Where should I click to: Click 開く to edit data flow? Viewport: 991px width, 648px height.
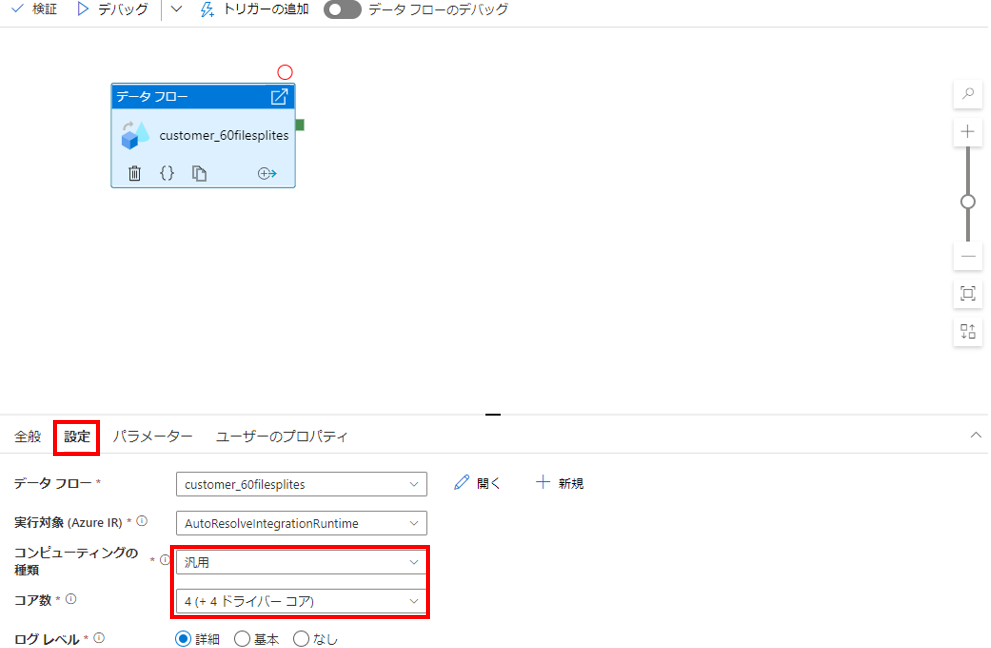pos(477,483)
